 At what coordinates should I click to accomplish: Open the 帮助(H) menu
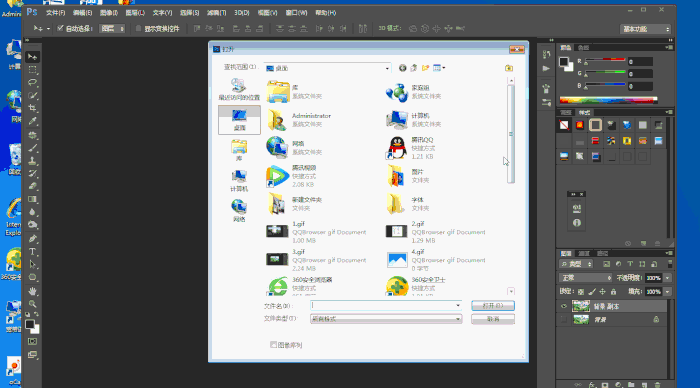click(x=325, y=13)
